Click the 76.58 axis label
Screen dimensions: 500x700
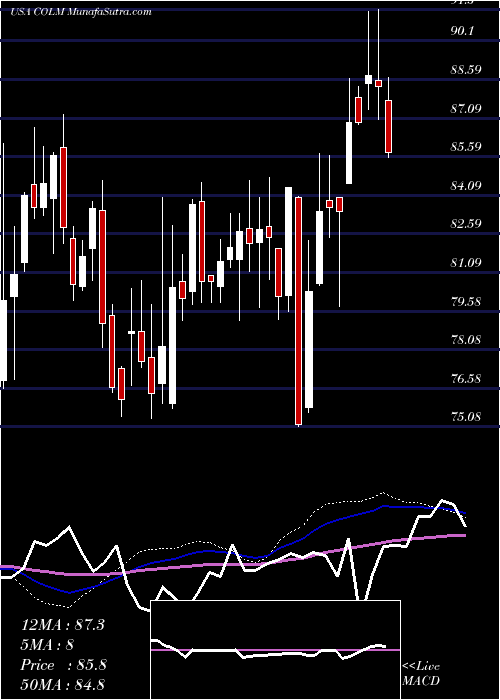point(466,379)
